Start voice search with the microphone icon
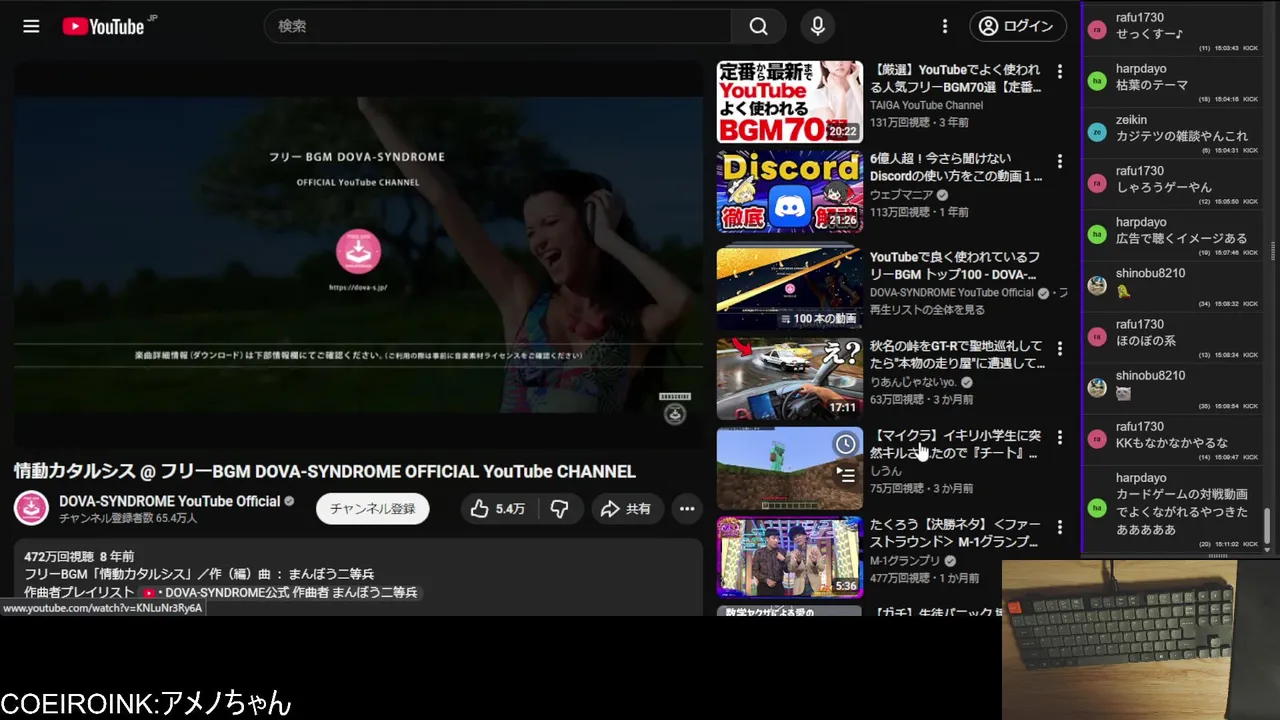The width and height of the screenshot is (1280, 720). pyautogui.click(x=818, y=26)
